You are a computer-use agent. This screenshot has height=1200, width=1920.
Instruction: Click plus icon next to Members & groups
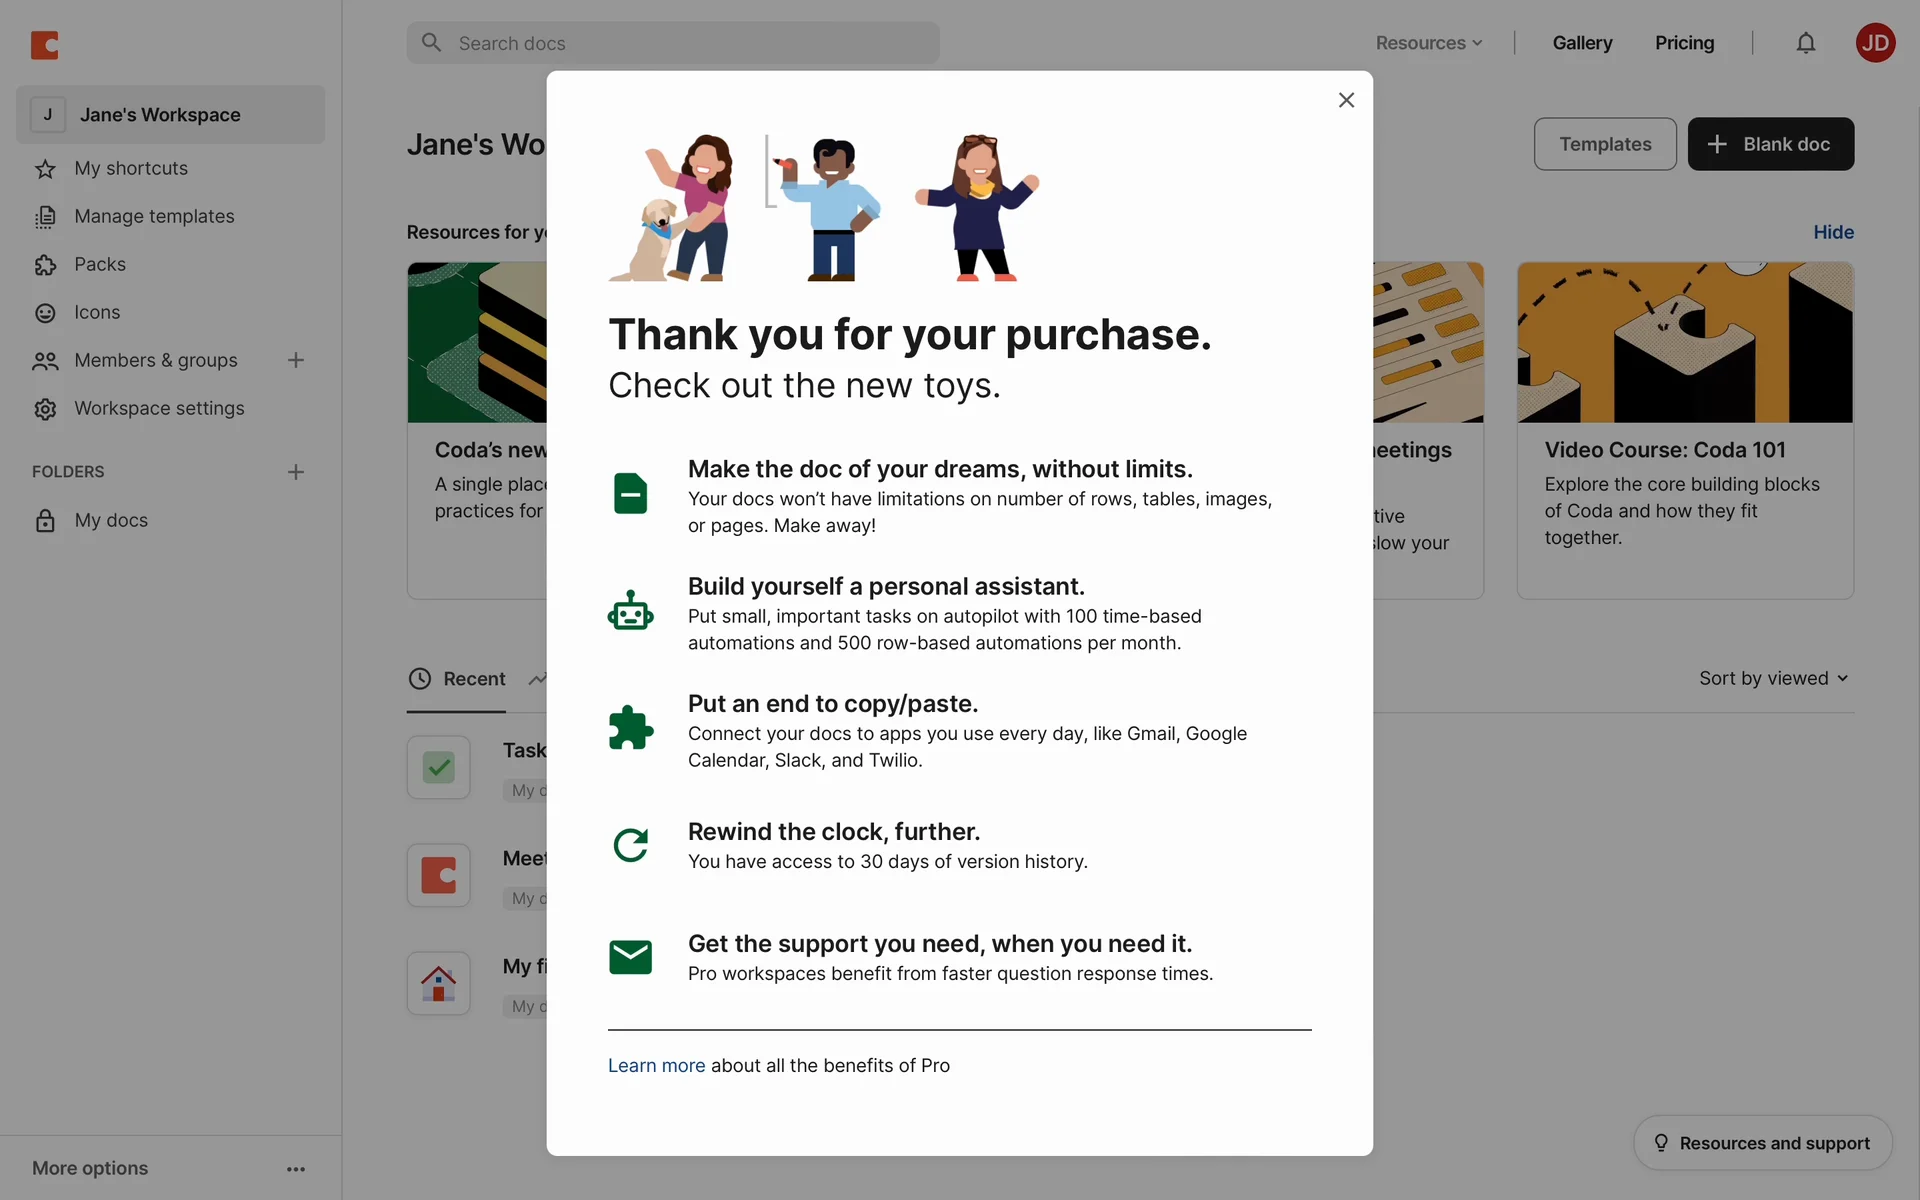click(x=296, y=360)
